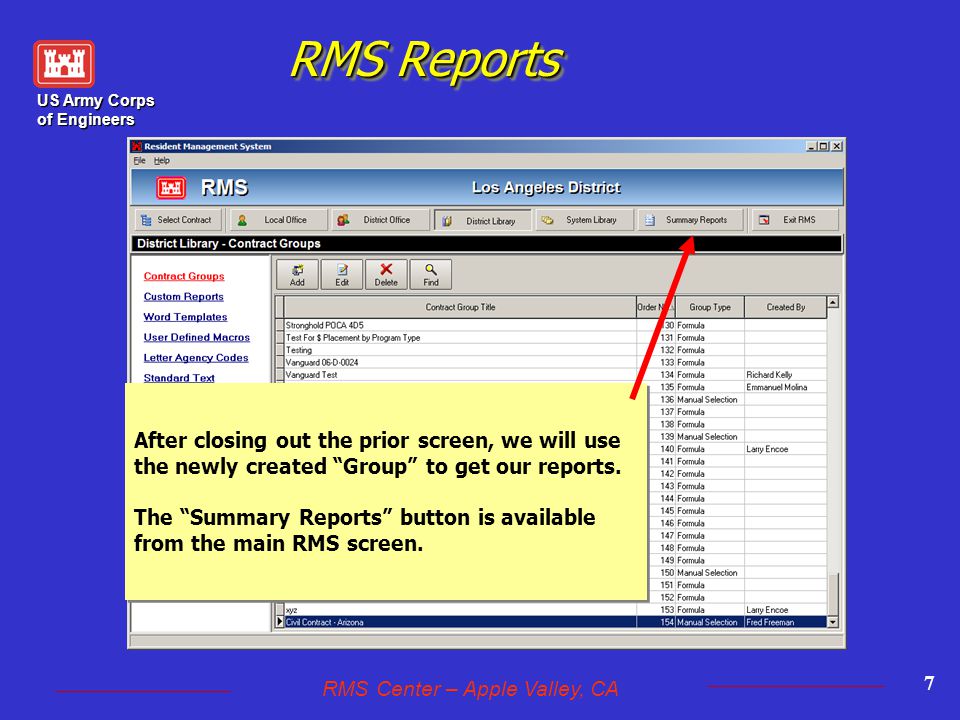This screenshot has width=960, height=720.
Task: Open the Standard Text link
Action: click(179, 378)
